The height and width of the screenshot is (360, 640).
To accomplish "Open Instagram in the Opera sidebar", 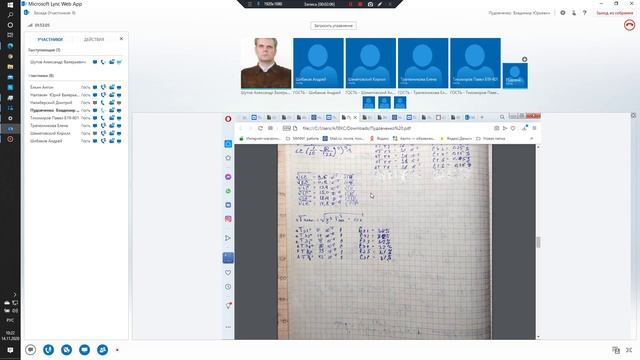I will pos(228,219).
